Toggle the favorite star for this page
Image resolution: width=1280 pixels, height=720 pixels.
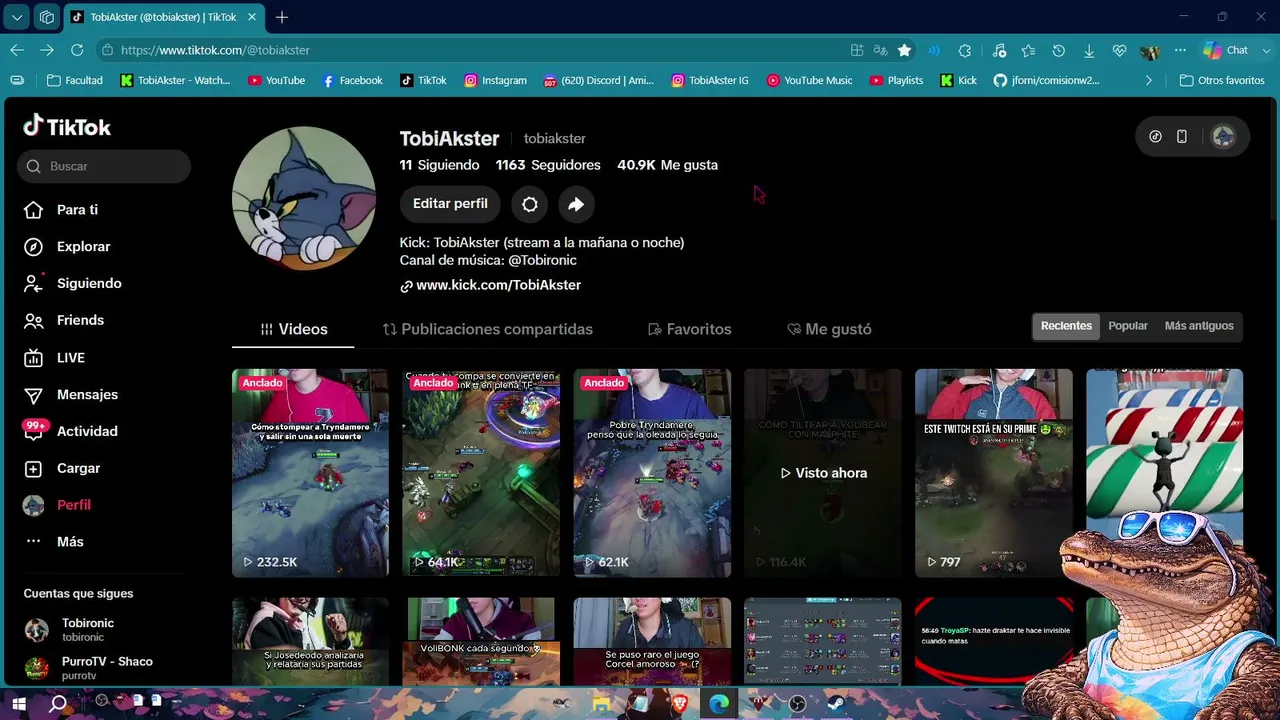(x=904, y=50)
